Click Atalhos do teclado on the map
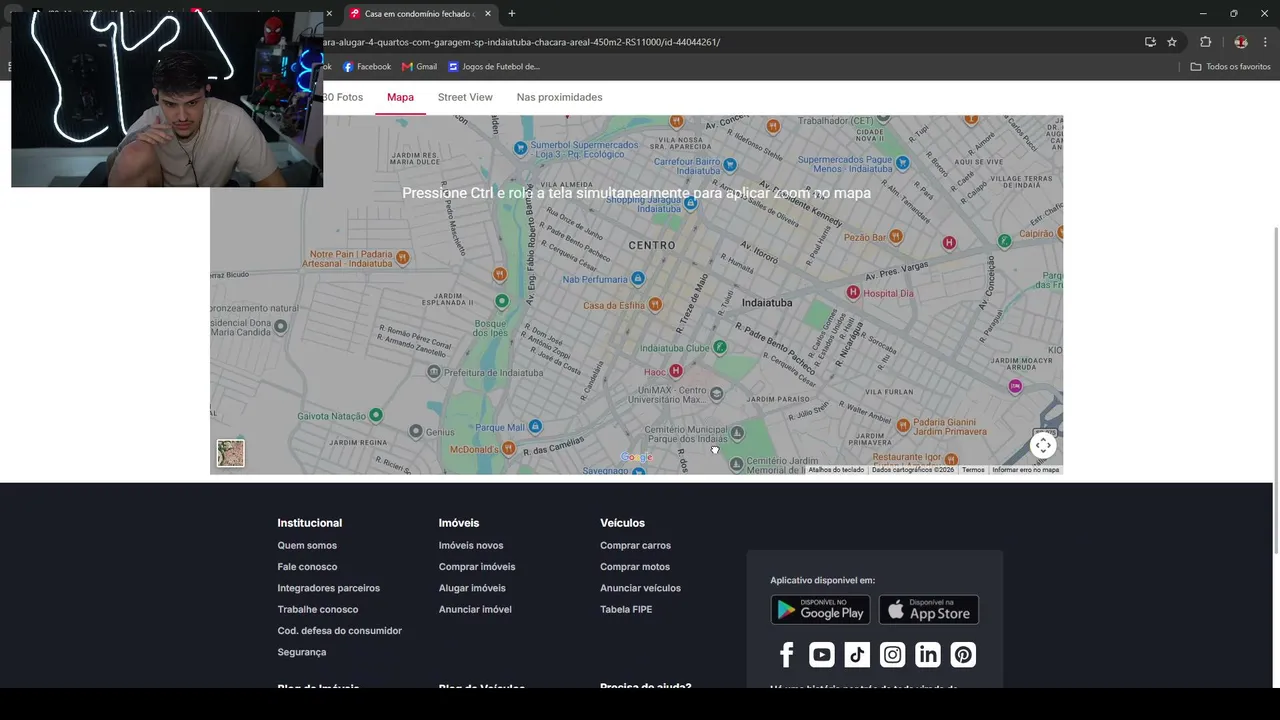Viewport: 1280px width, 720px height. [x=836, y=470]
